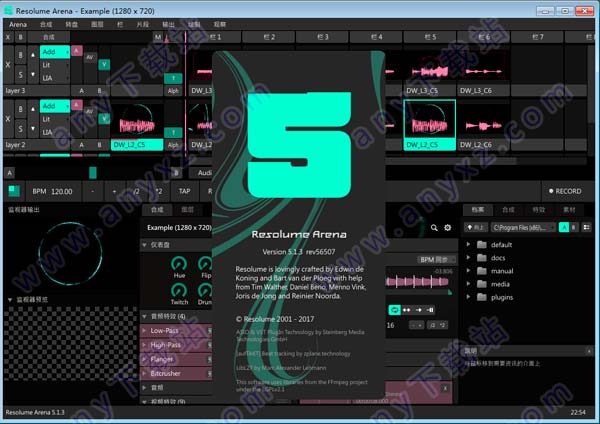Move layer 2 down with arrow
Screen dimensions: 600x424
pyautogui.click(x=33, y=129)
